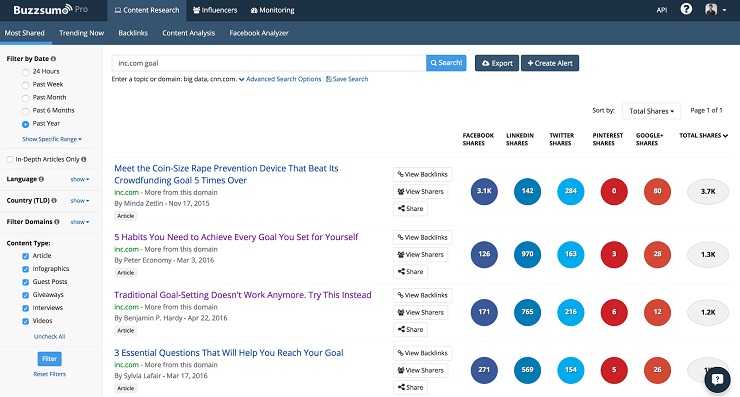The image size is (740, 397).
Task: Uncheck the Guest Posts content type
Action: point(25,282)
